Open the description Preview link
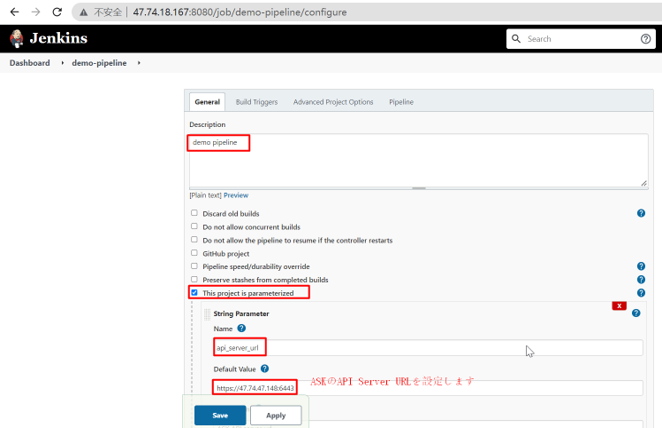Viewport: 662px width, 428px height. [236, 195]
